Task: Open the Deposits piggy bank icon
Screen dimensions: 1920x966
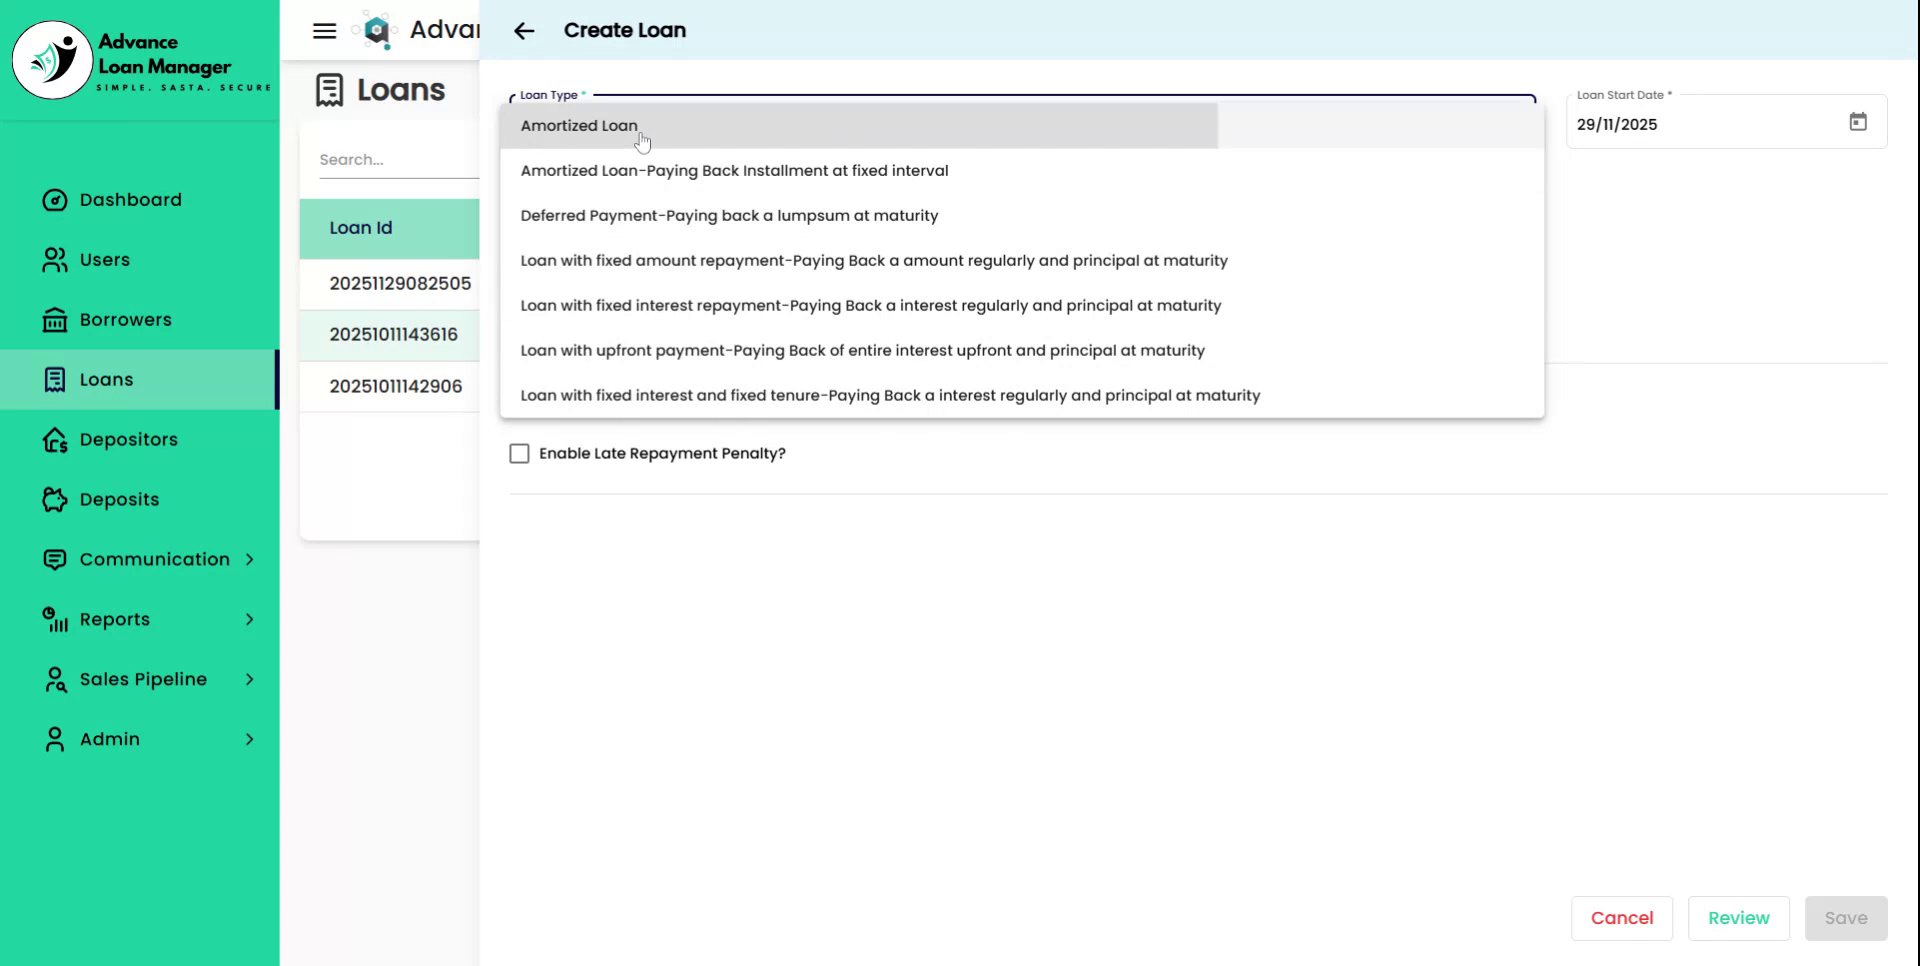Action: pyautogui.click(x=54, y=499)
